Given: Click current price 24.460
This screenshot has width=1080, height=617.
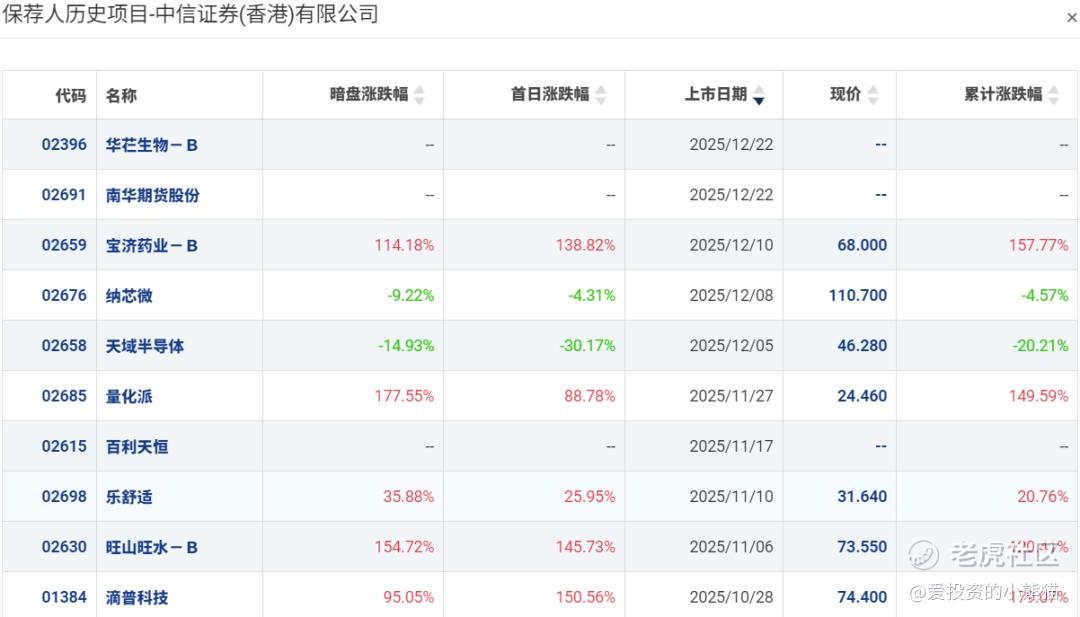Looking at the screenshot, I should pos(862,396).
